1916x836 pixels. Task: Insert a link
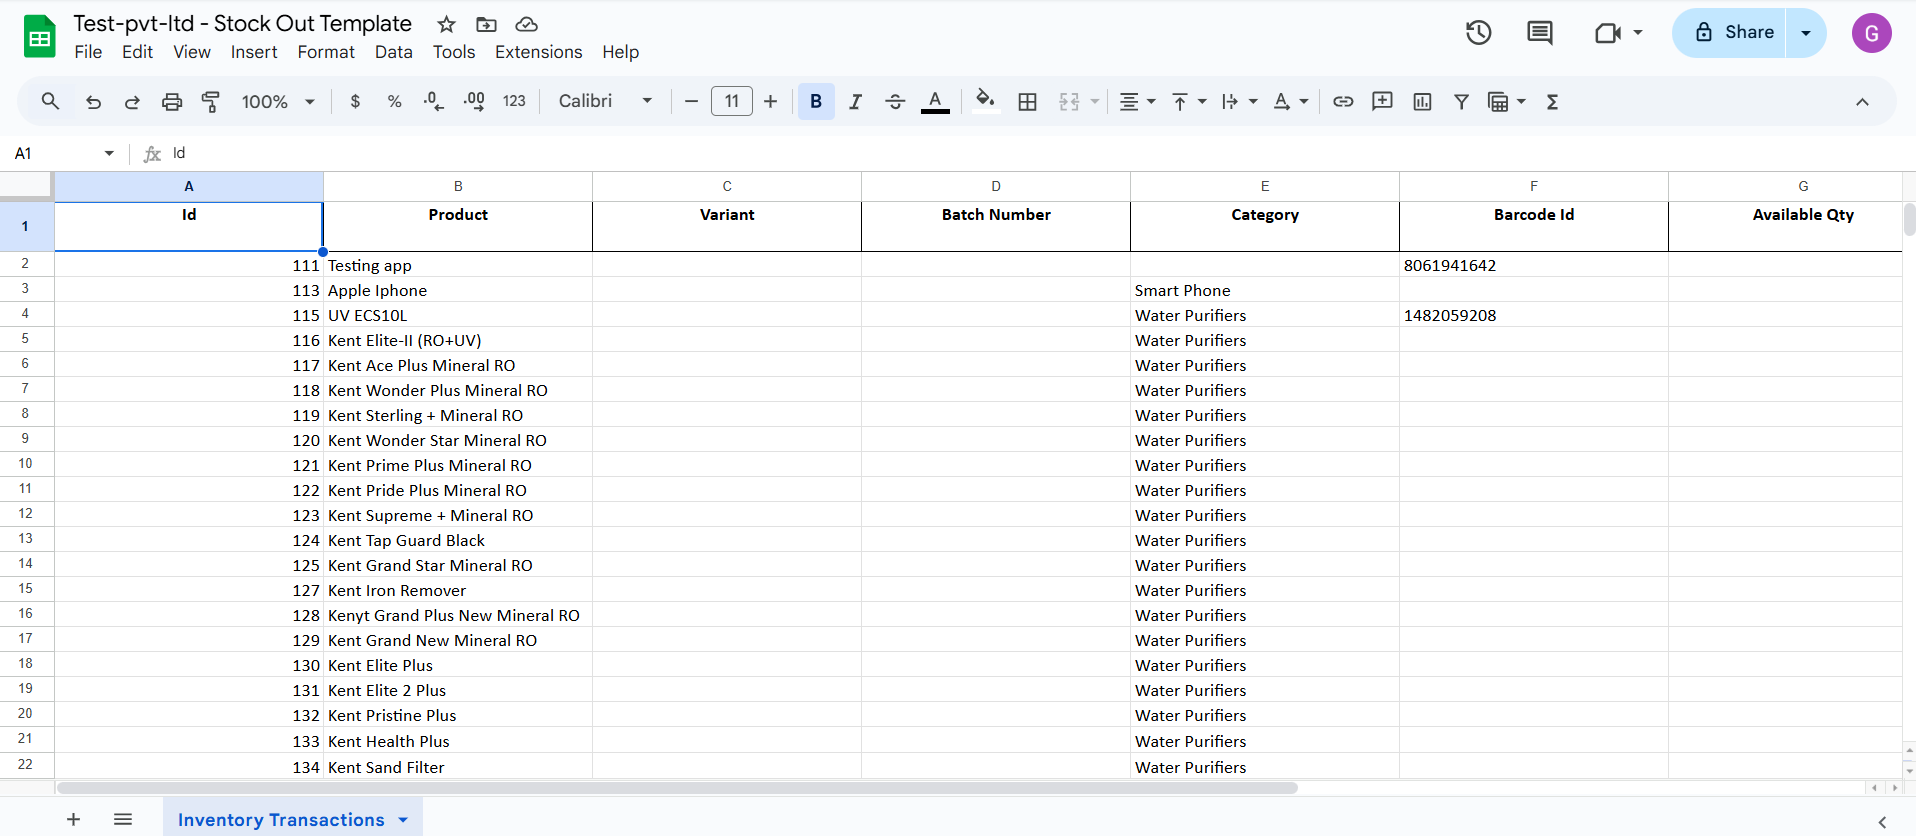pos(1343,101)
